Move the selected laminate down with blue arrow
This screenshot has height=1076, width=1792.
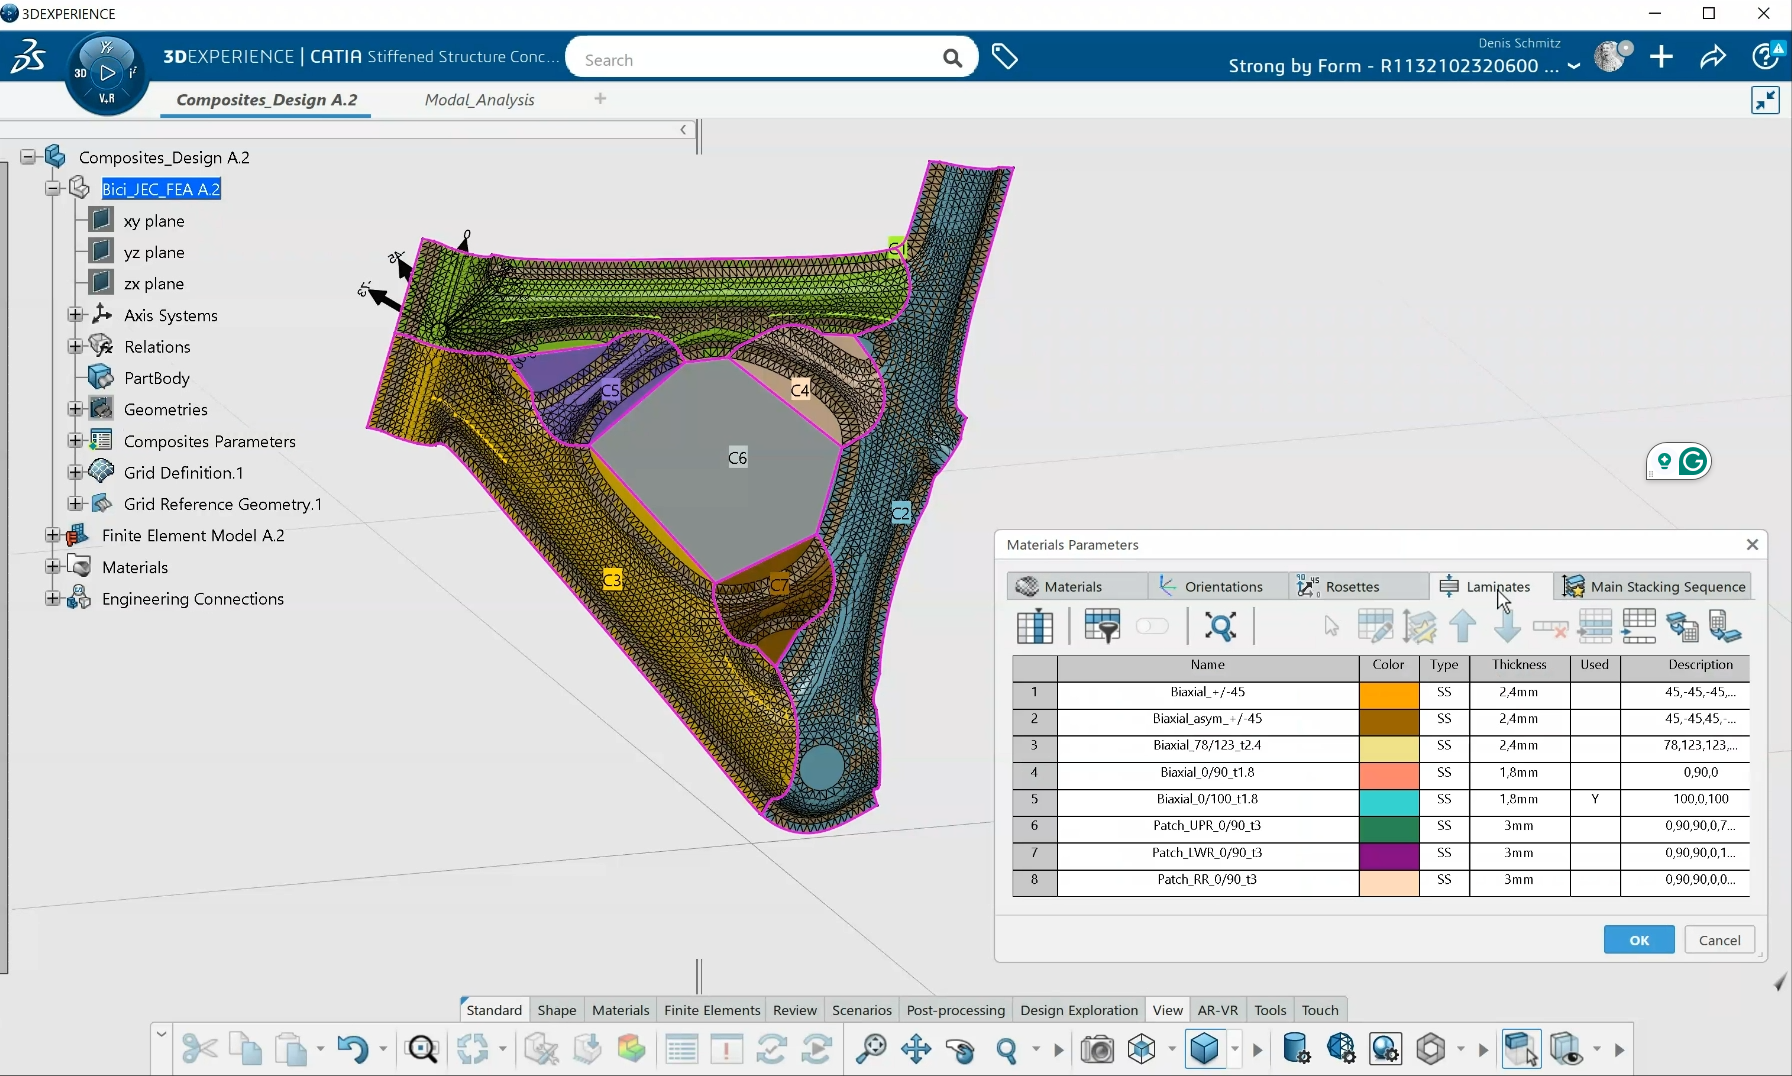[x=1506, y=626]
